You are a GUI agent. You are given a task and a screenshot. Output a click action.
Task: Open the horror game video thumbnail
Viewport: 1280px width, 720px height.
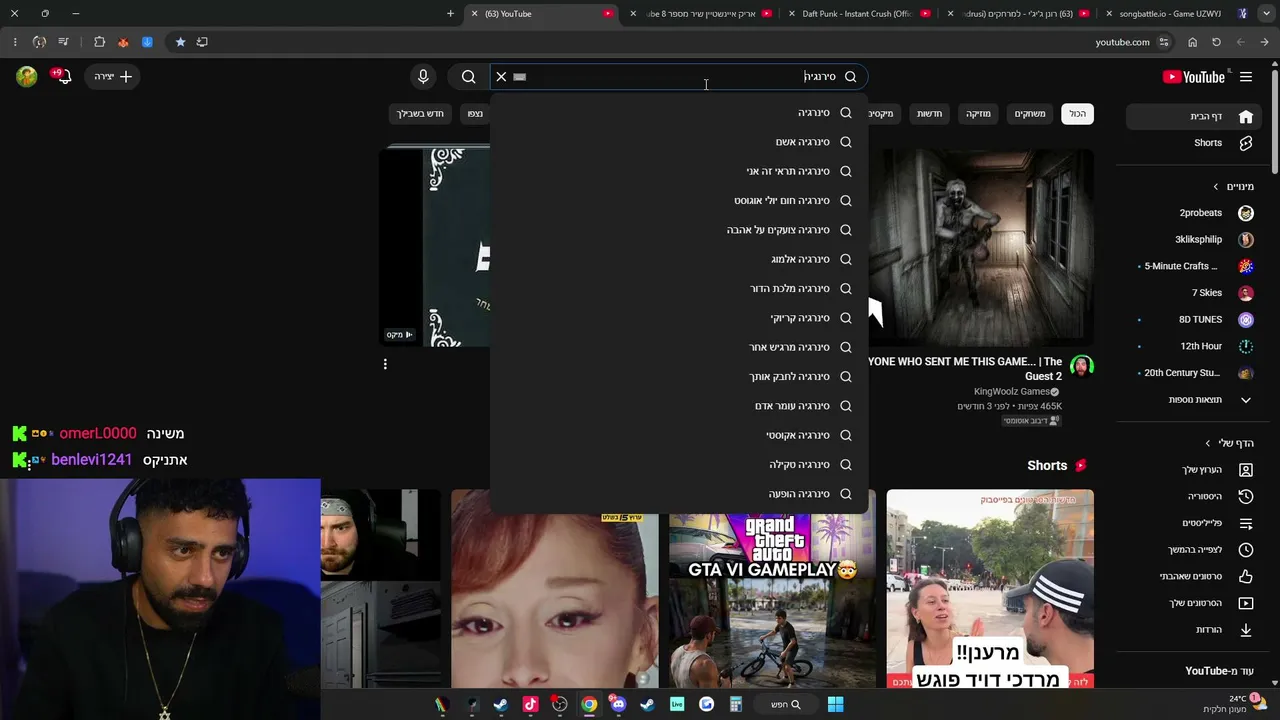coord(981,246)
